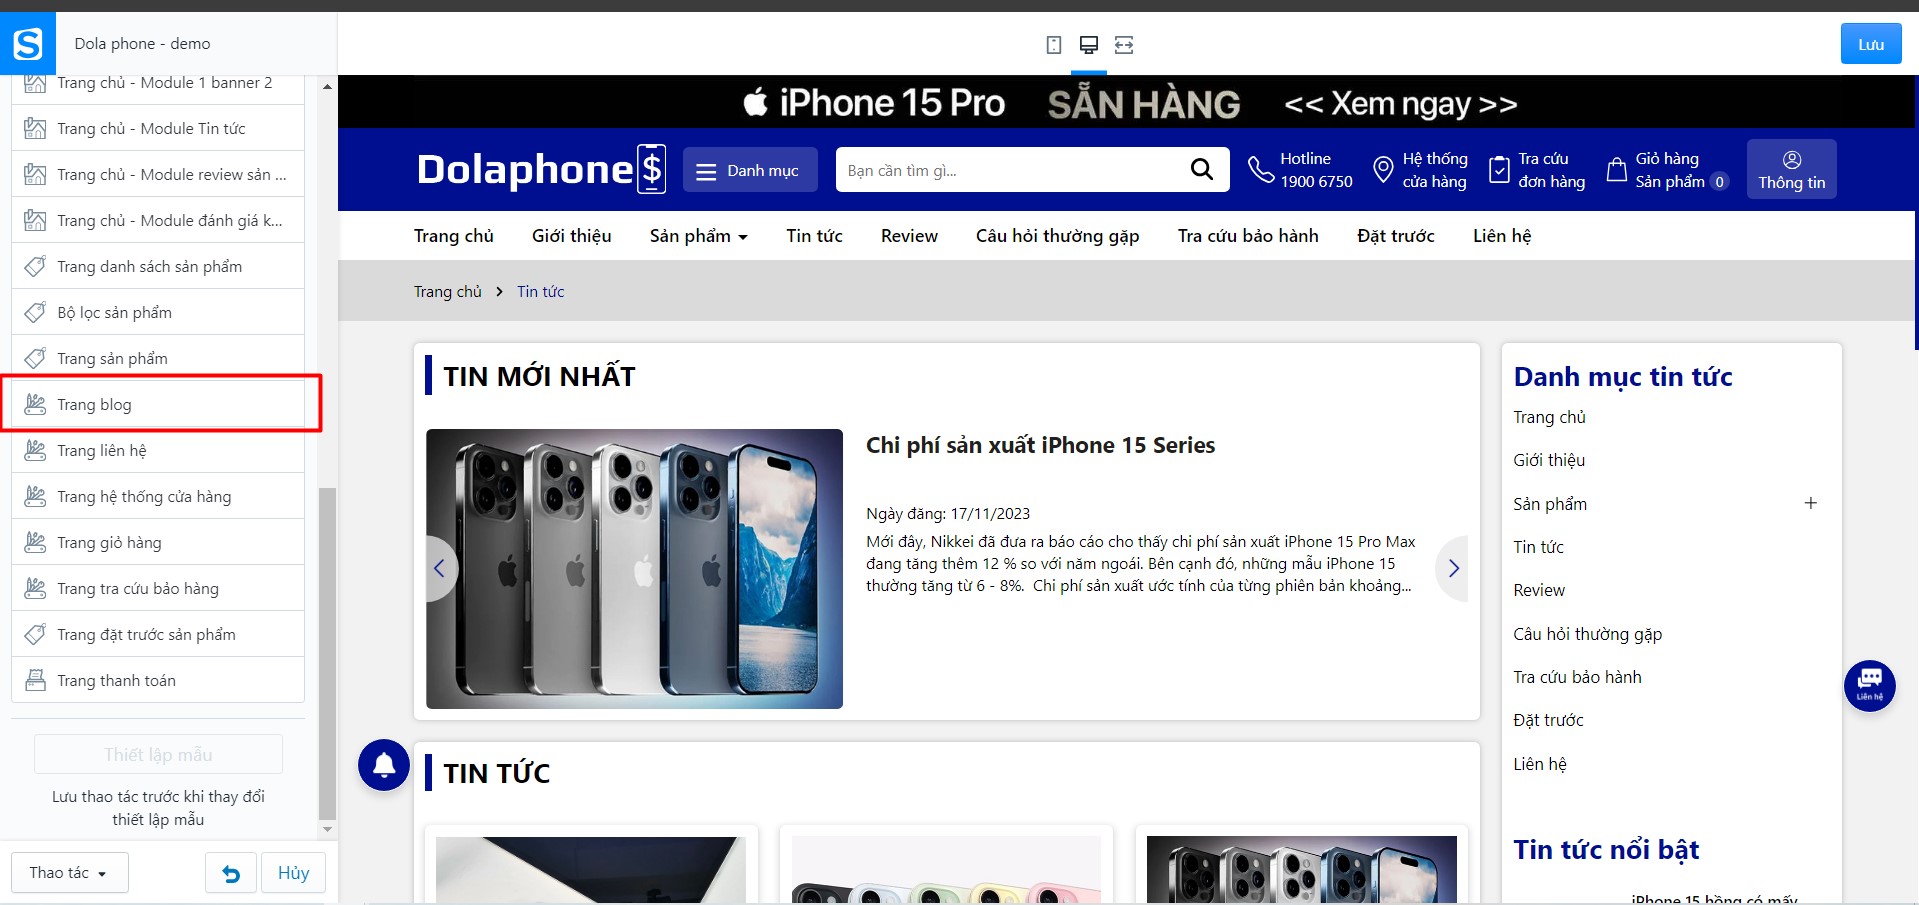Open Đặt trước in the navigation bar
The width and height of the screenshot is (1919, 905).
[1396, 236]
